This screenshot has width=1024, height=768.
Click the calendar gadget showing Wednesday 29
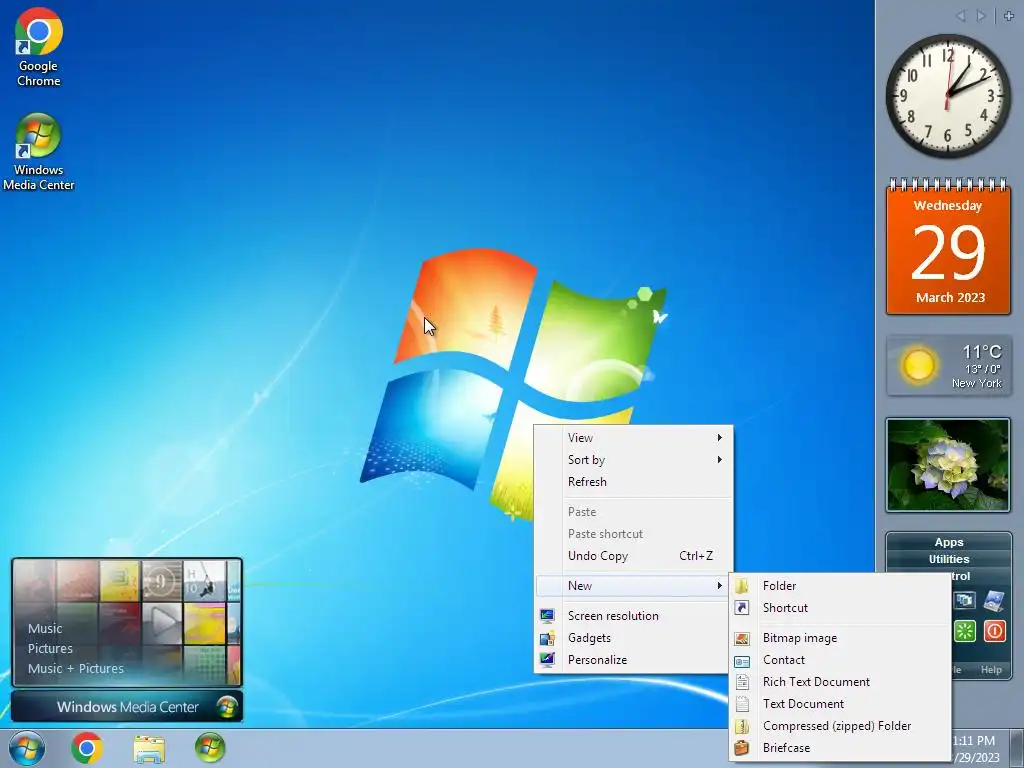(x=948, y=247)
